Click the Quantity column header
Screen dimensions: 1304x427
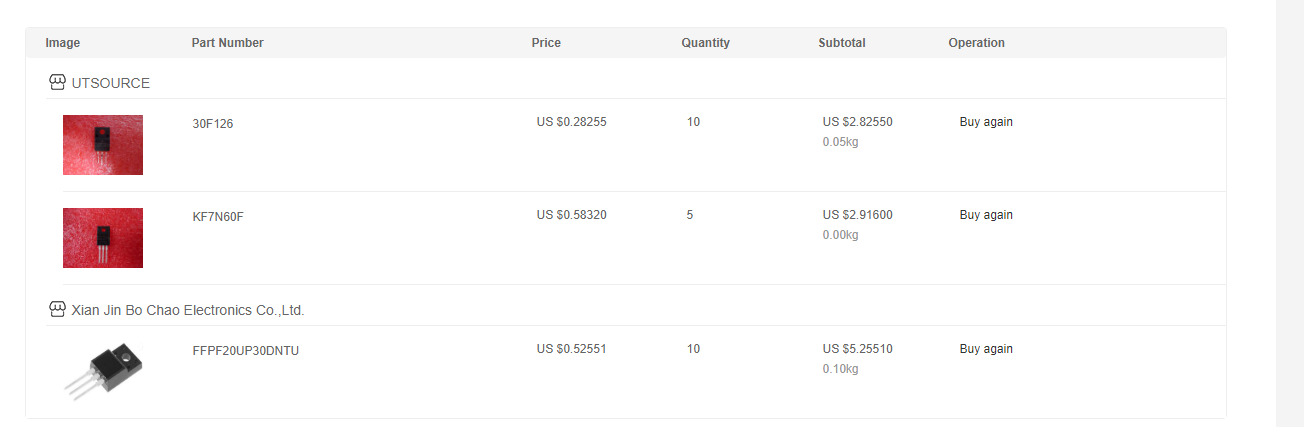point(706,43)
